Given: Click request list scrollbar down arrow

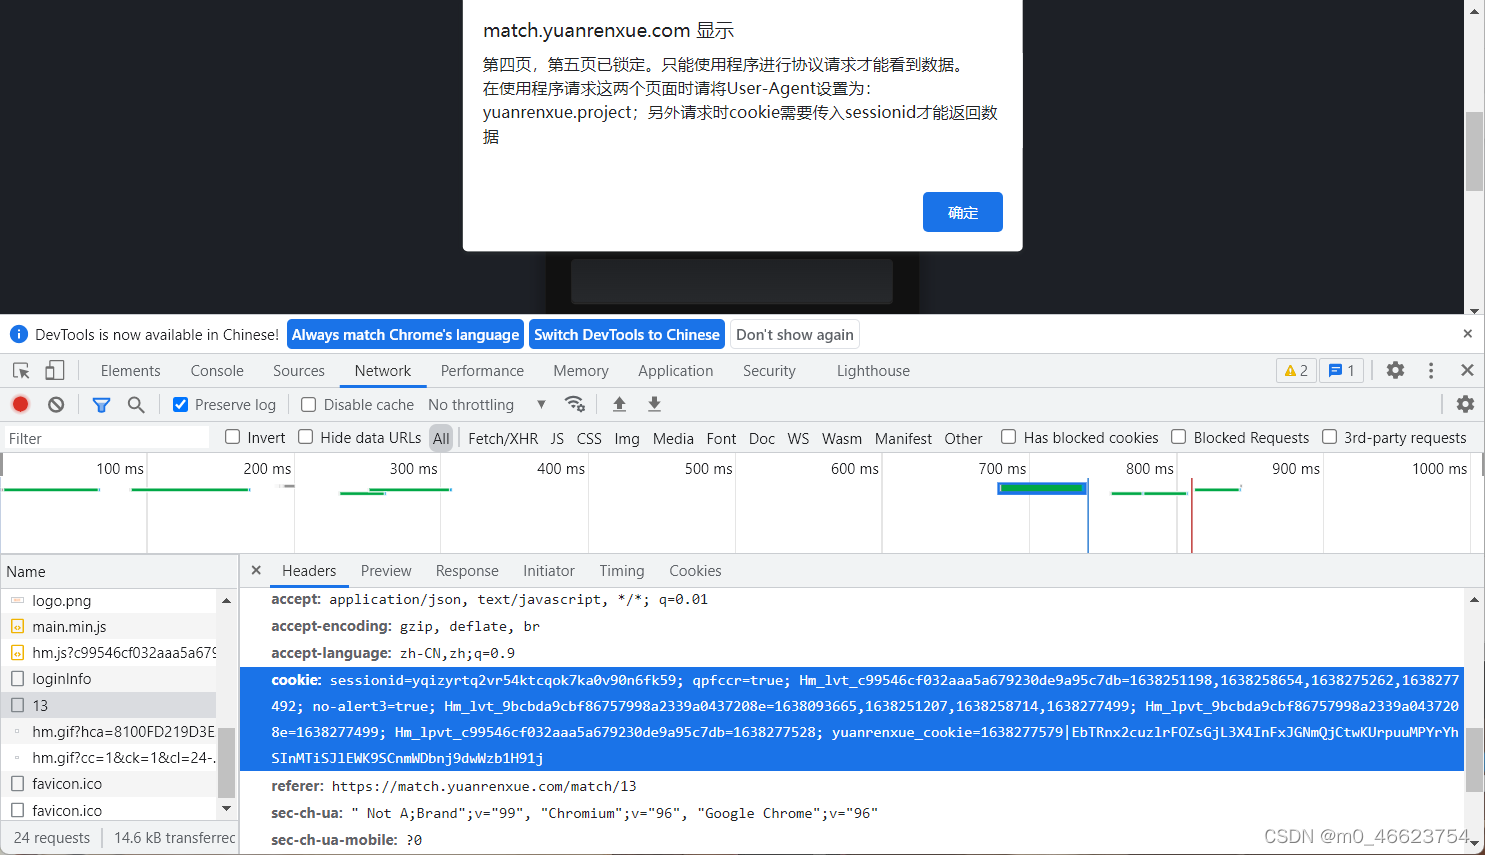Looking at the screenshot, I should (x=226, y=808).
